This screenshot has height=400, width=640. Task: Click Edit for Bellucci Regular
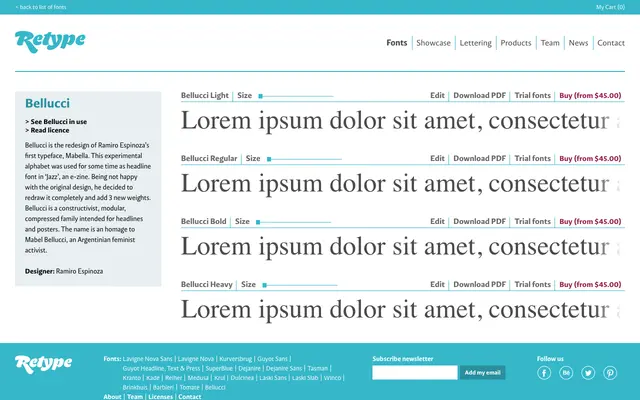pos(437,158)
